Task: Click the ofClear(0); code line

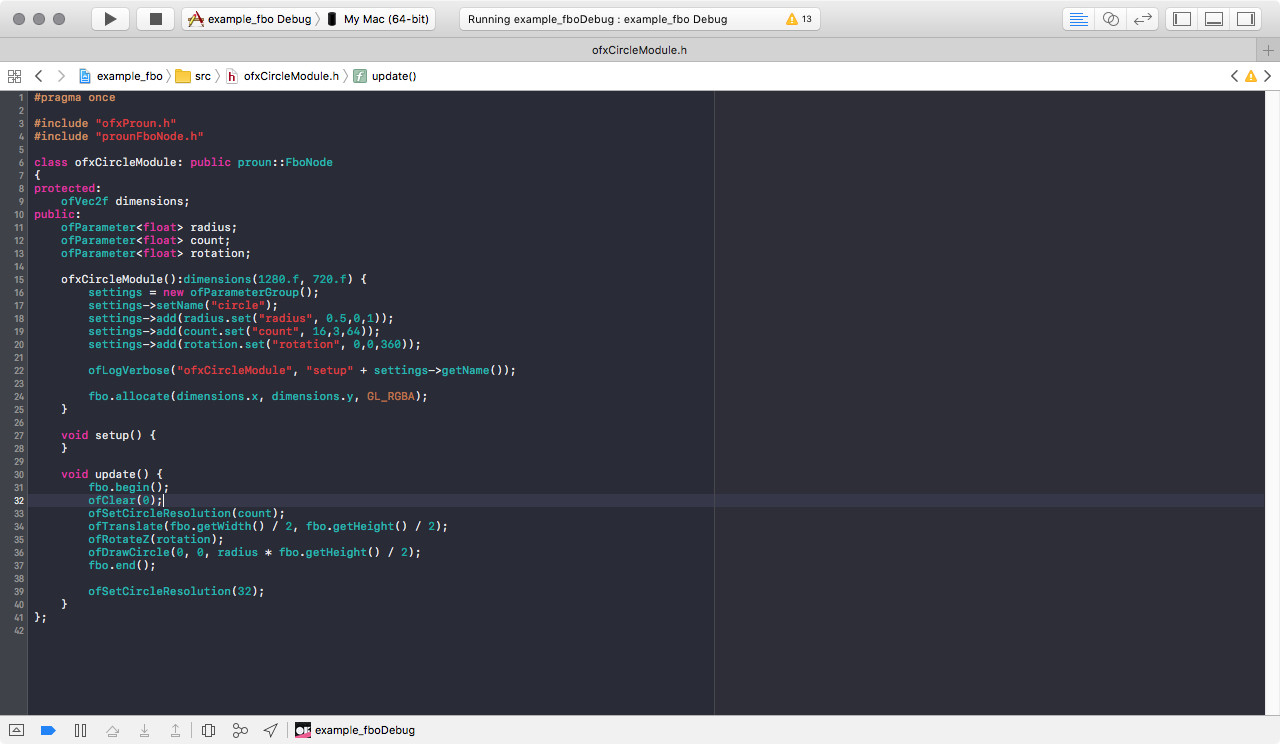Action: pyautogui.click(x=124, y=500)
